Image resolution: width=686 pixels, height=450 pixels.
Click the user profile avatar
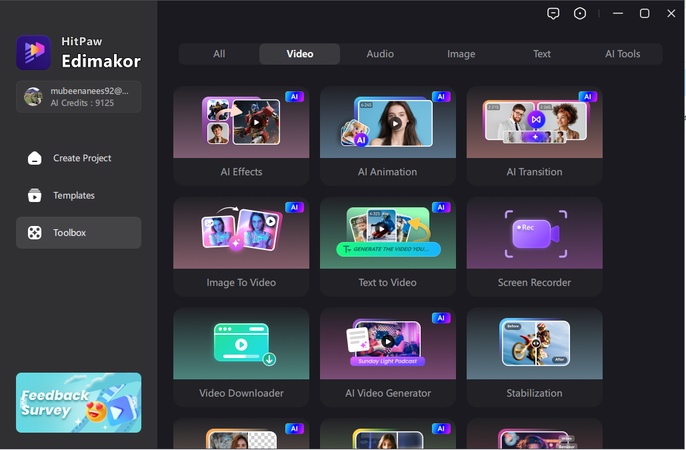tap(33, 96)
